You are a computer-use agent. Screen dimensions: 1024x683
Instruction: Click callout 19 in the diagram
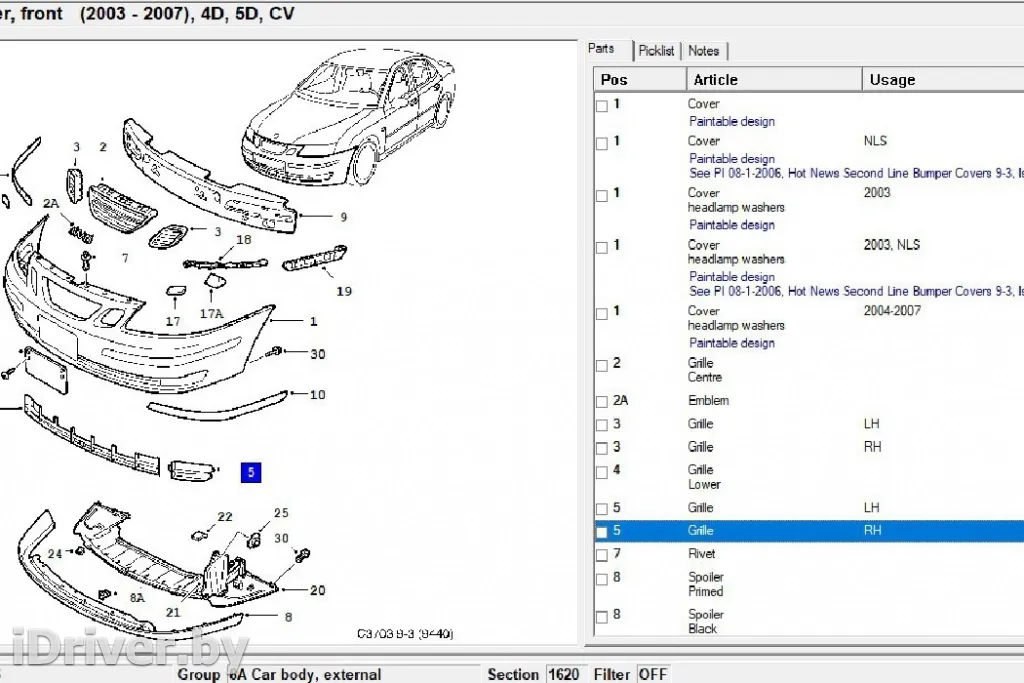(344, 291)
